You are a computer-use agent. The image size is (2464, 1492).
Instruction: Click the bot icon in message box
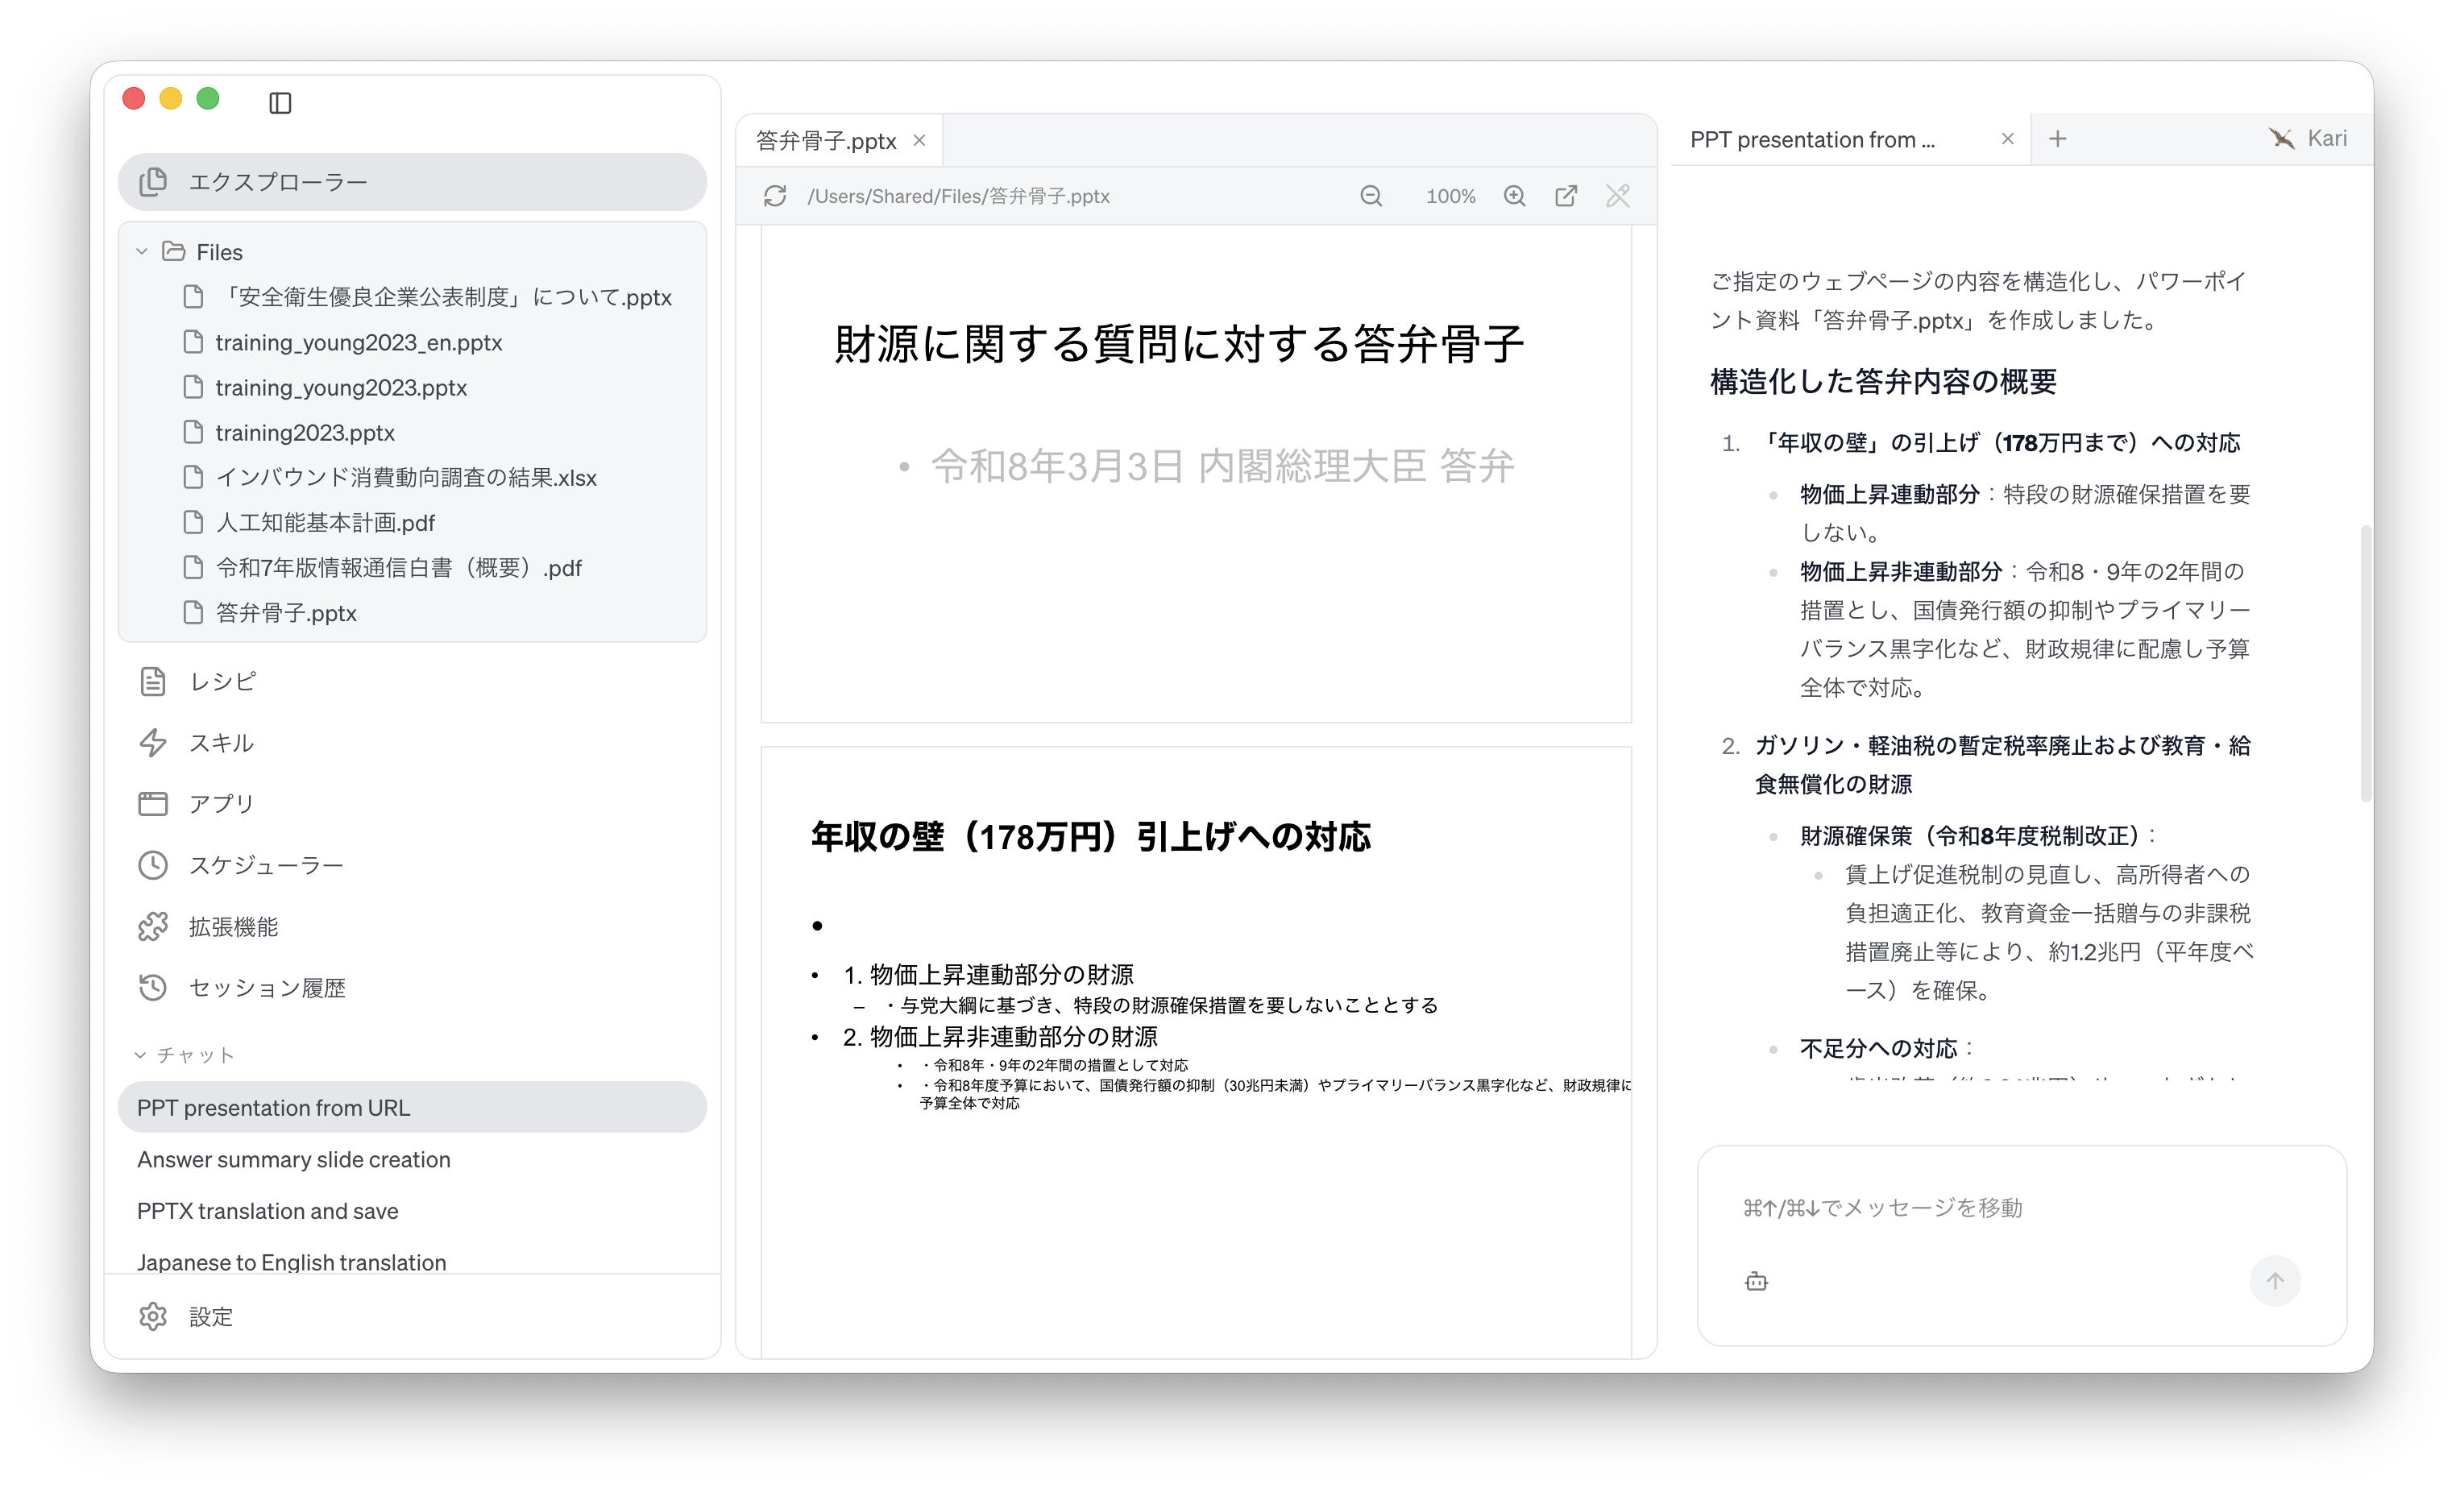1756,1281
